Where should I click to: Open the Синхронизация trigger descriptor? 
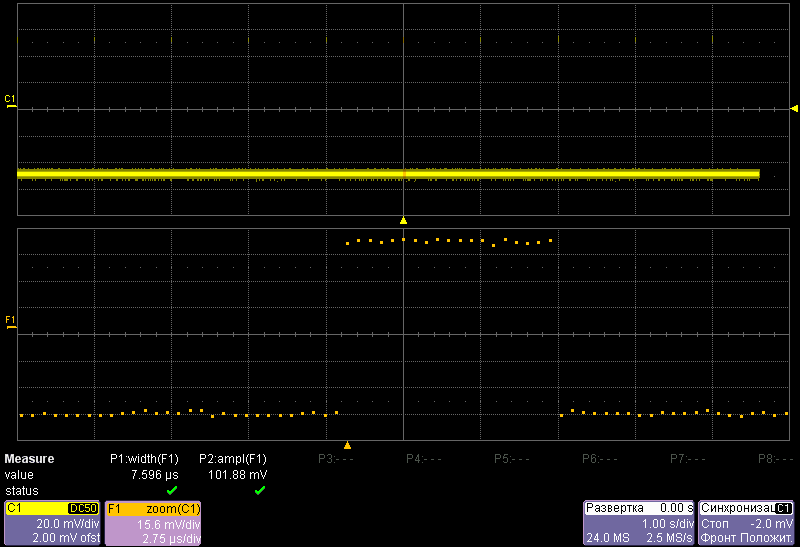[x=746, y=523]
